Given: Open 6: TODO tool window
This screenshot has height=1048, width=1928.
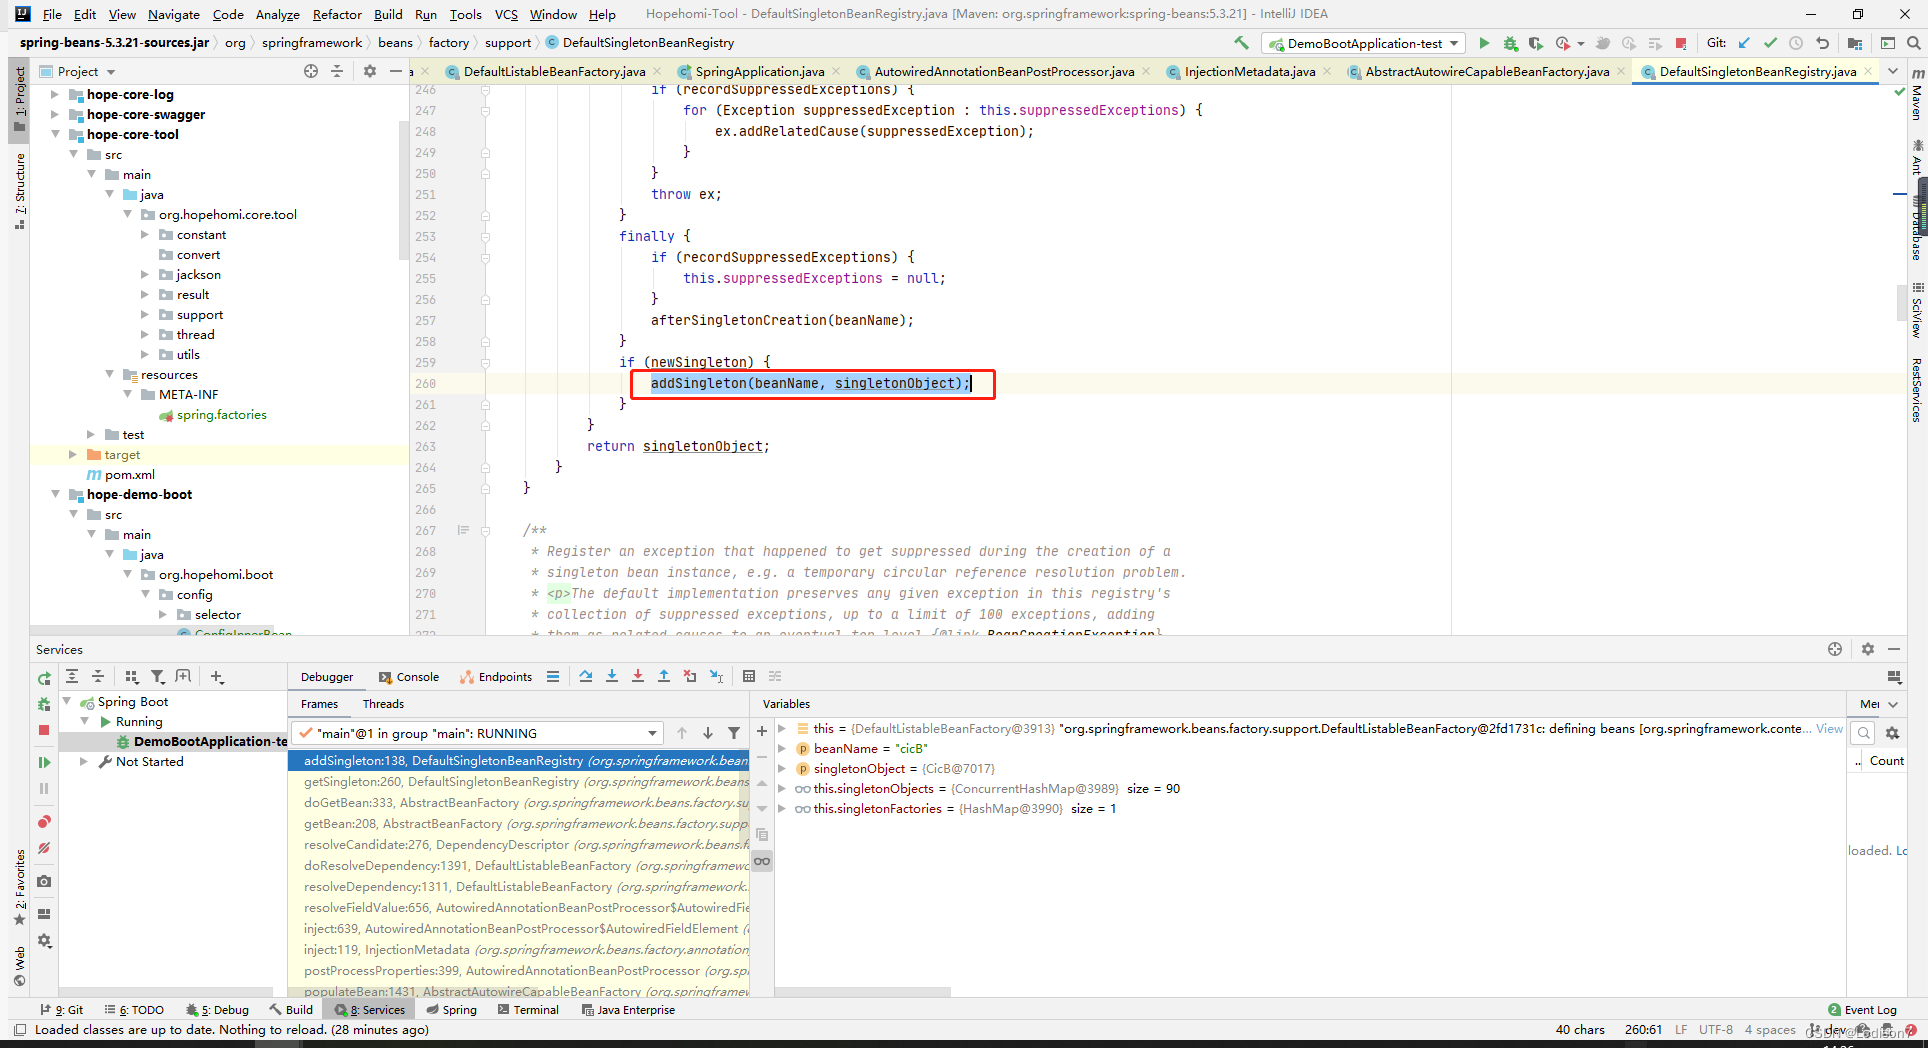Looking at the screenshot, I should click(134, 1010).
